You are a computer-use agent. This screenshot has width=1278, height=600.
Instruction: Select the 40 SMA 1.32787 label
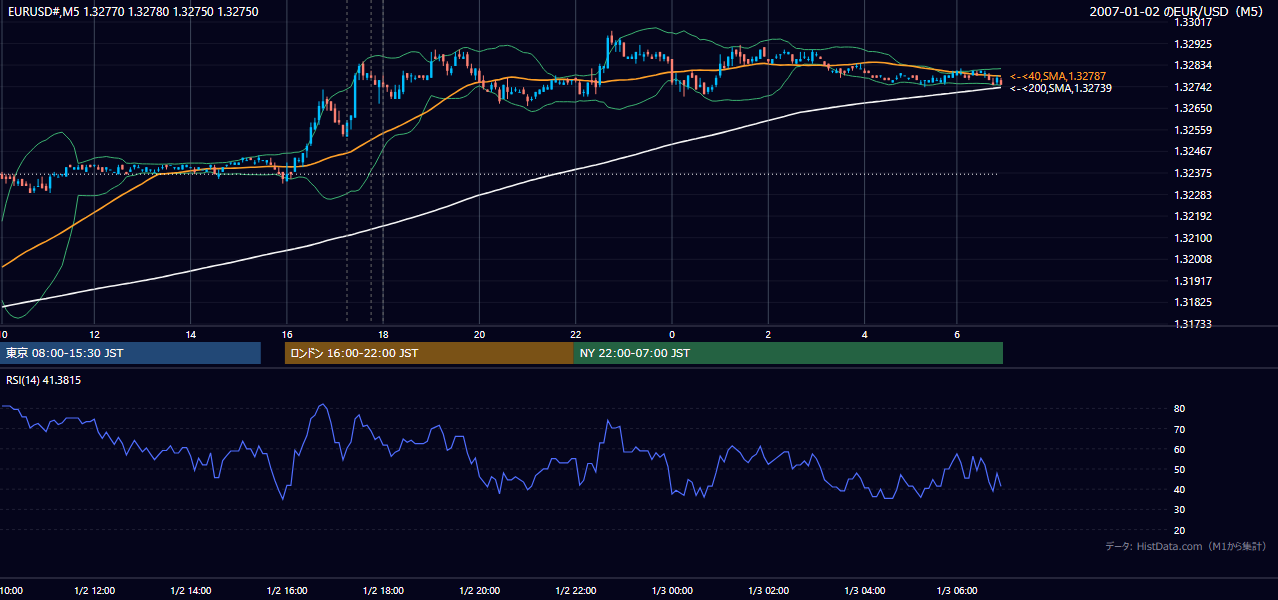[1058, 76]
